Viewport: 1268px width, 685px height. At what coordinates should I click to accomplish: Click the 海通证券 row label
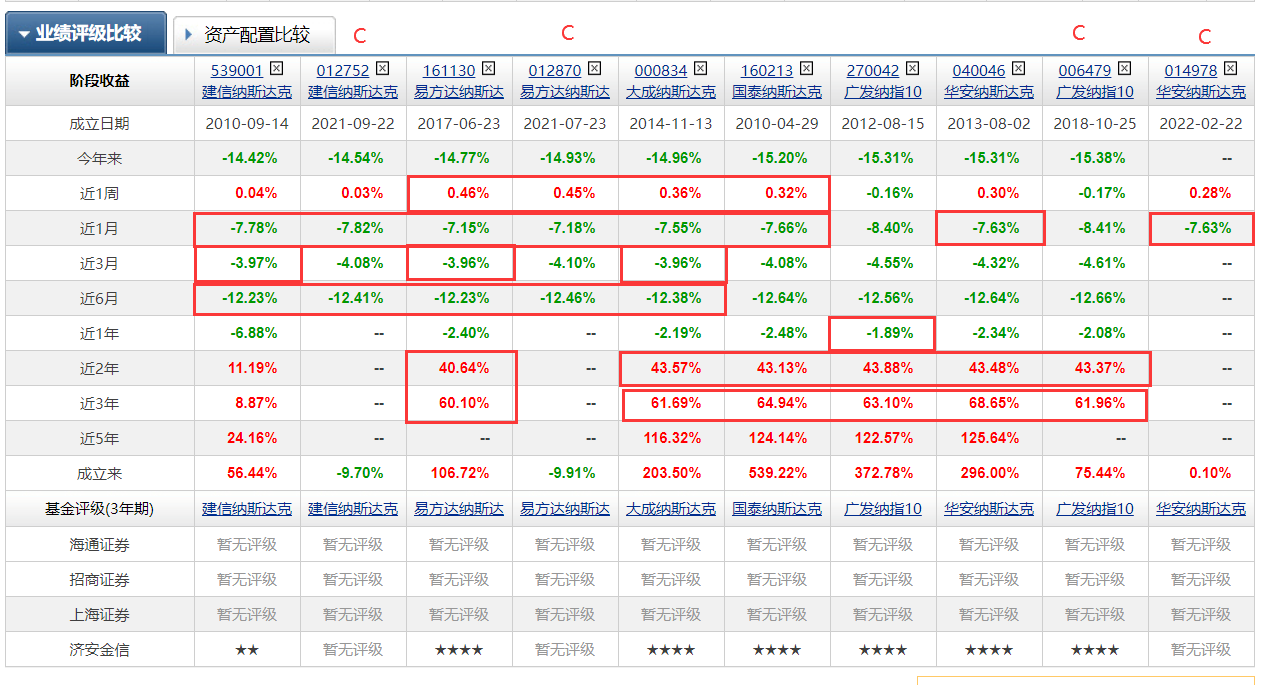[x=100, y=544]
